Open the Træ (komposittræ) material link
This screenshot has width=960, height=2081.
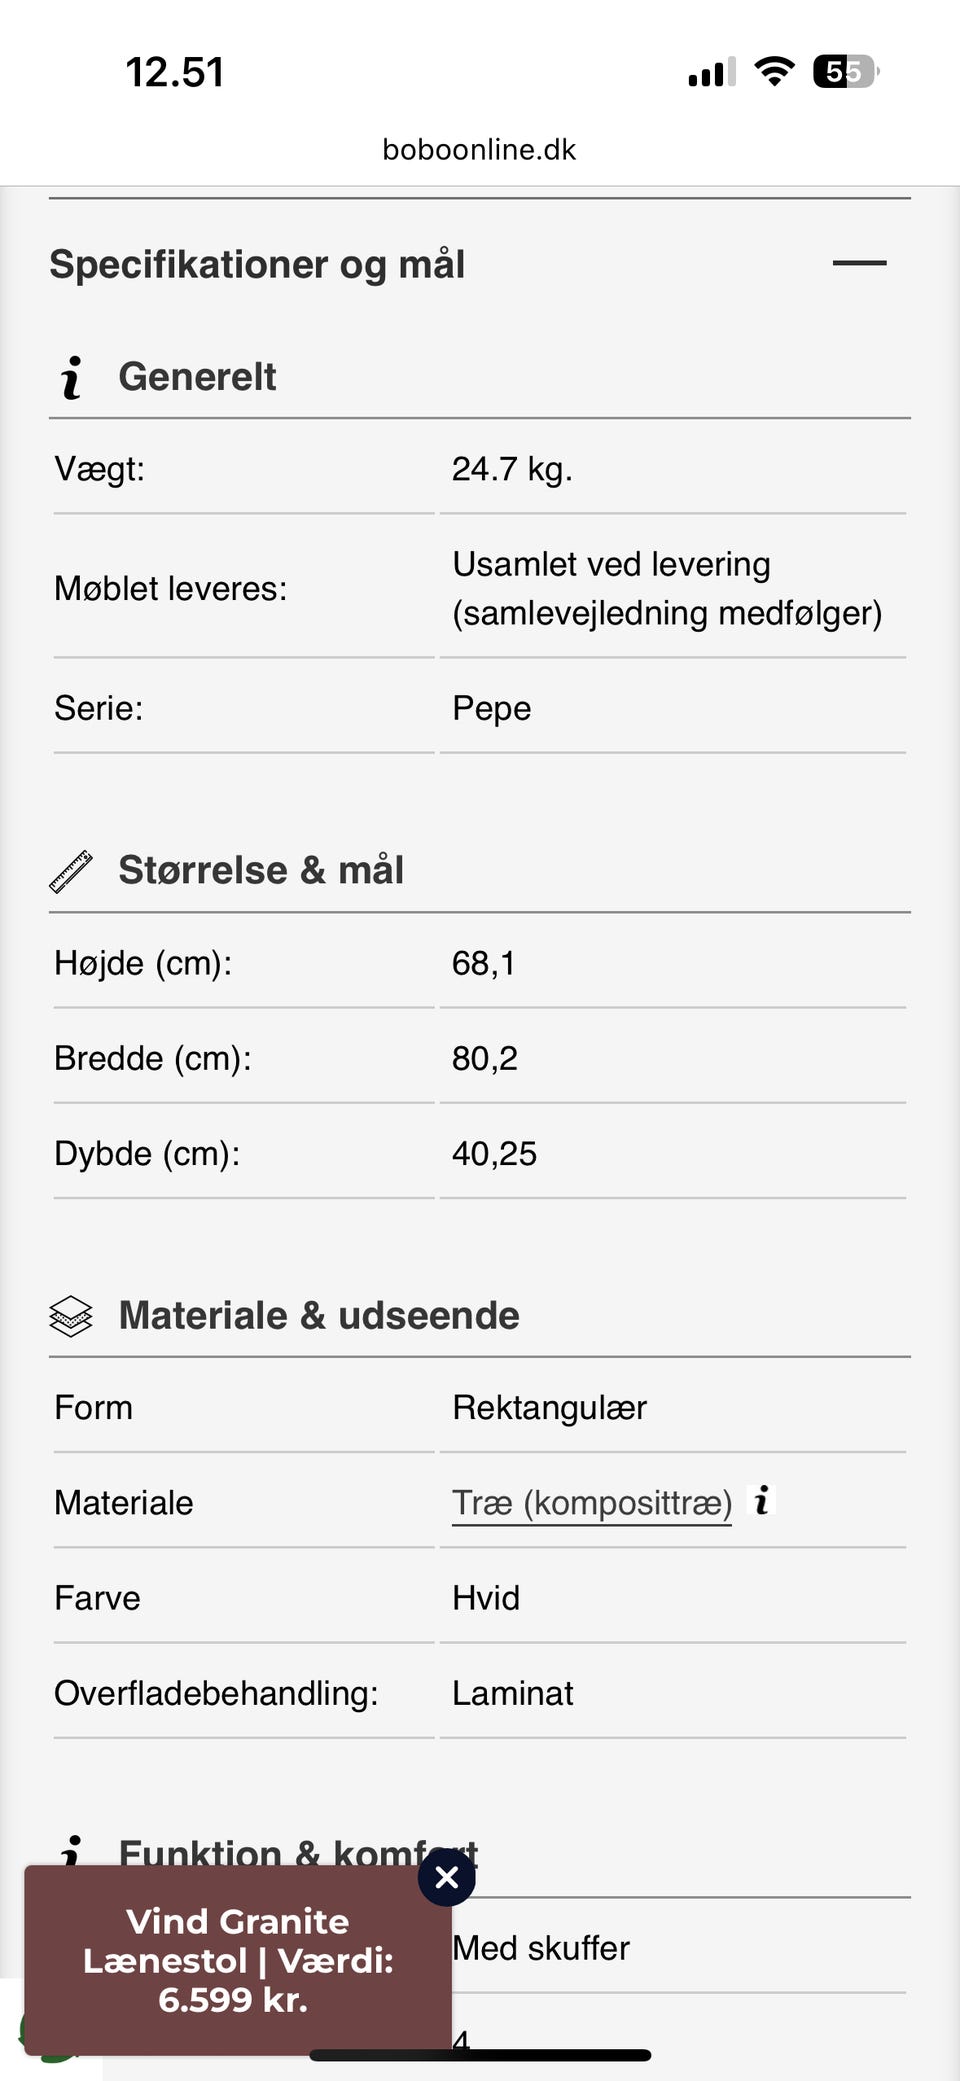click(591, 1503)
